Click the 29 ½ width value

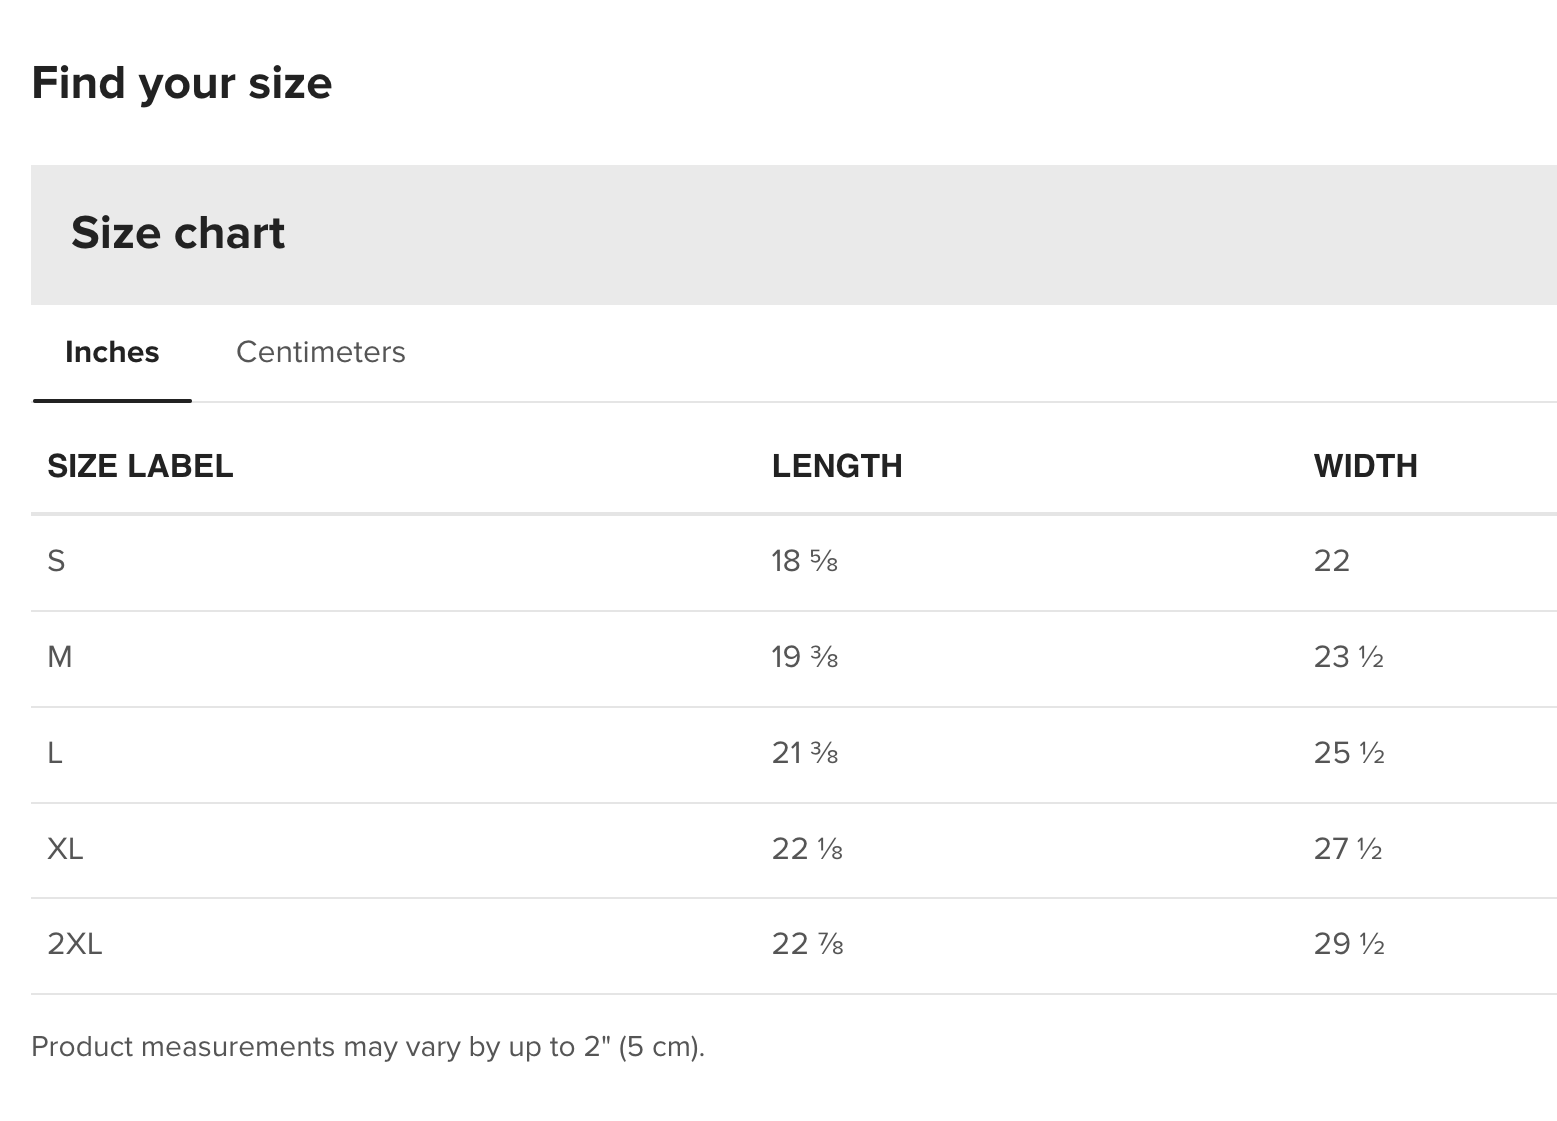coord(1348,944)
